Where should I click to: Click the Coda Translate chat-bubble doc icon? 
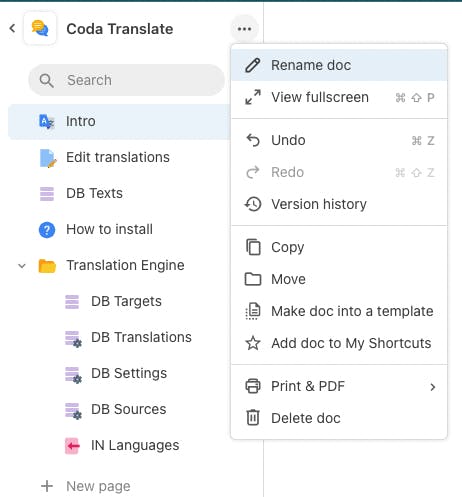[40, 28]
